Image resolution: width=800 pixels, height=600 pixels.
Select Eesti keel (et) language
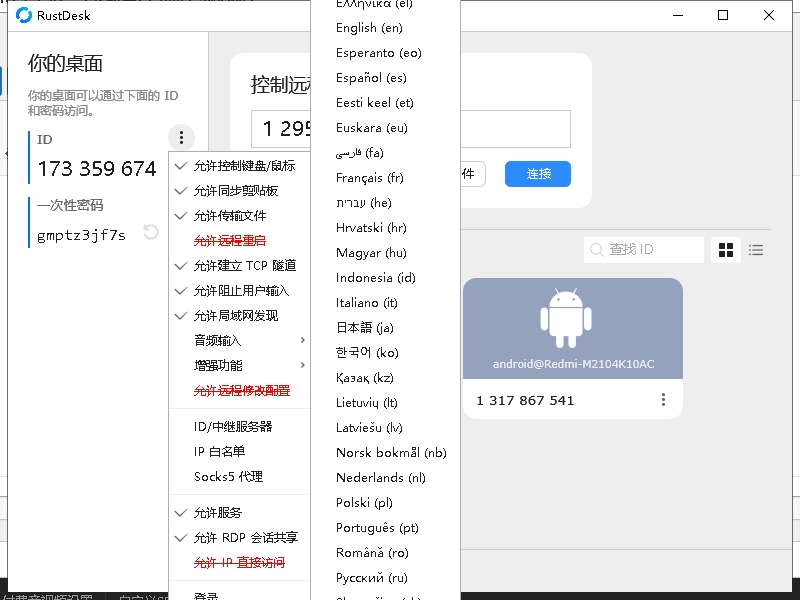(386, 103)
